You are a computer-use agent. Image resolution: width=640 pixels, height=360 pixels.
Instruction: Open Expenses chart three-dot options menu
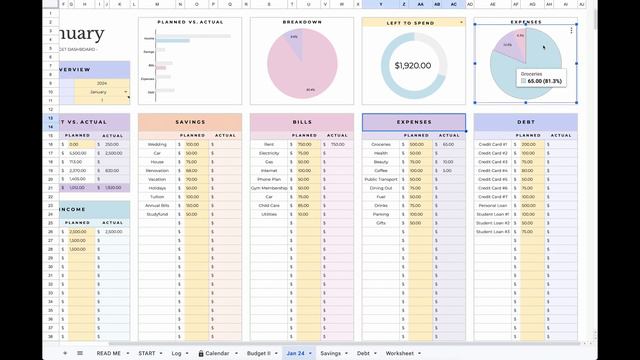point(571,31)
